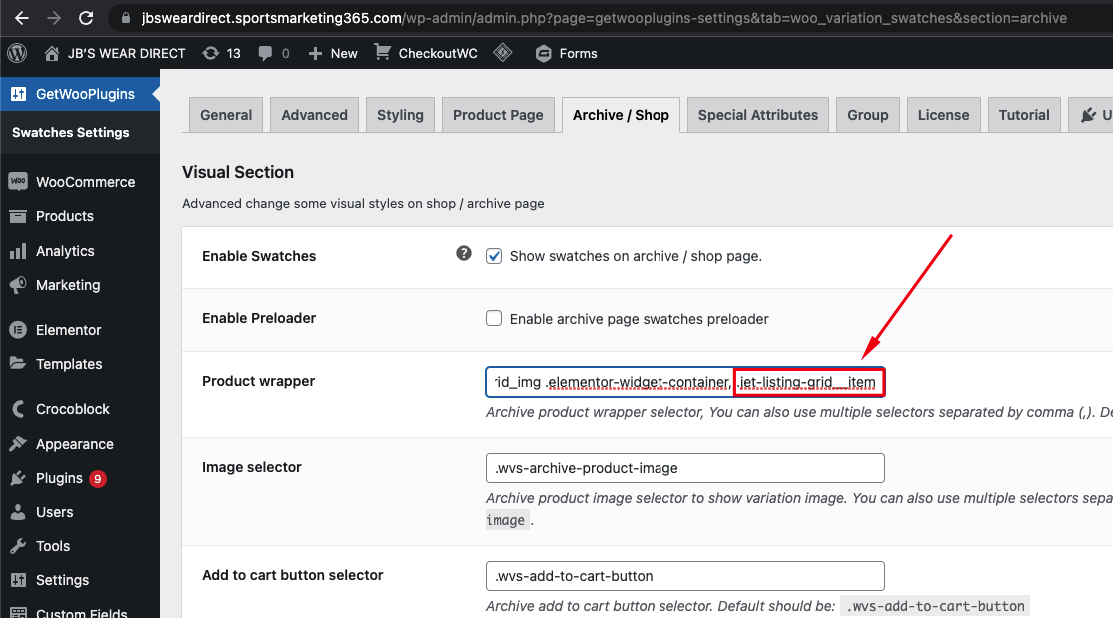This screenshot has height=618, width=1113.
Task: Switch to the License tab
Action: (943, 115)
